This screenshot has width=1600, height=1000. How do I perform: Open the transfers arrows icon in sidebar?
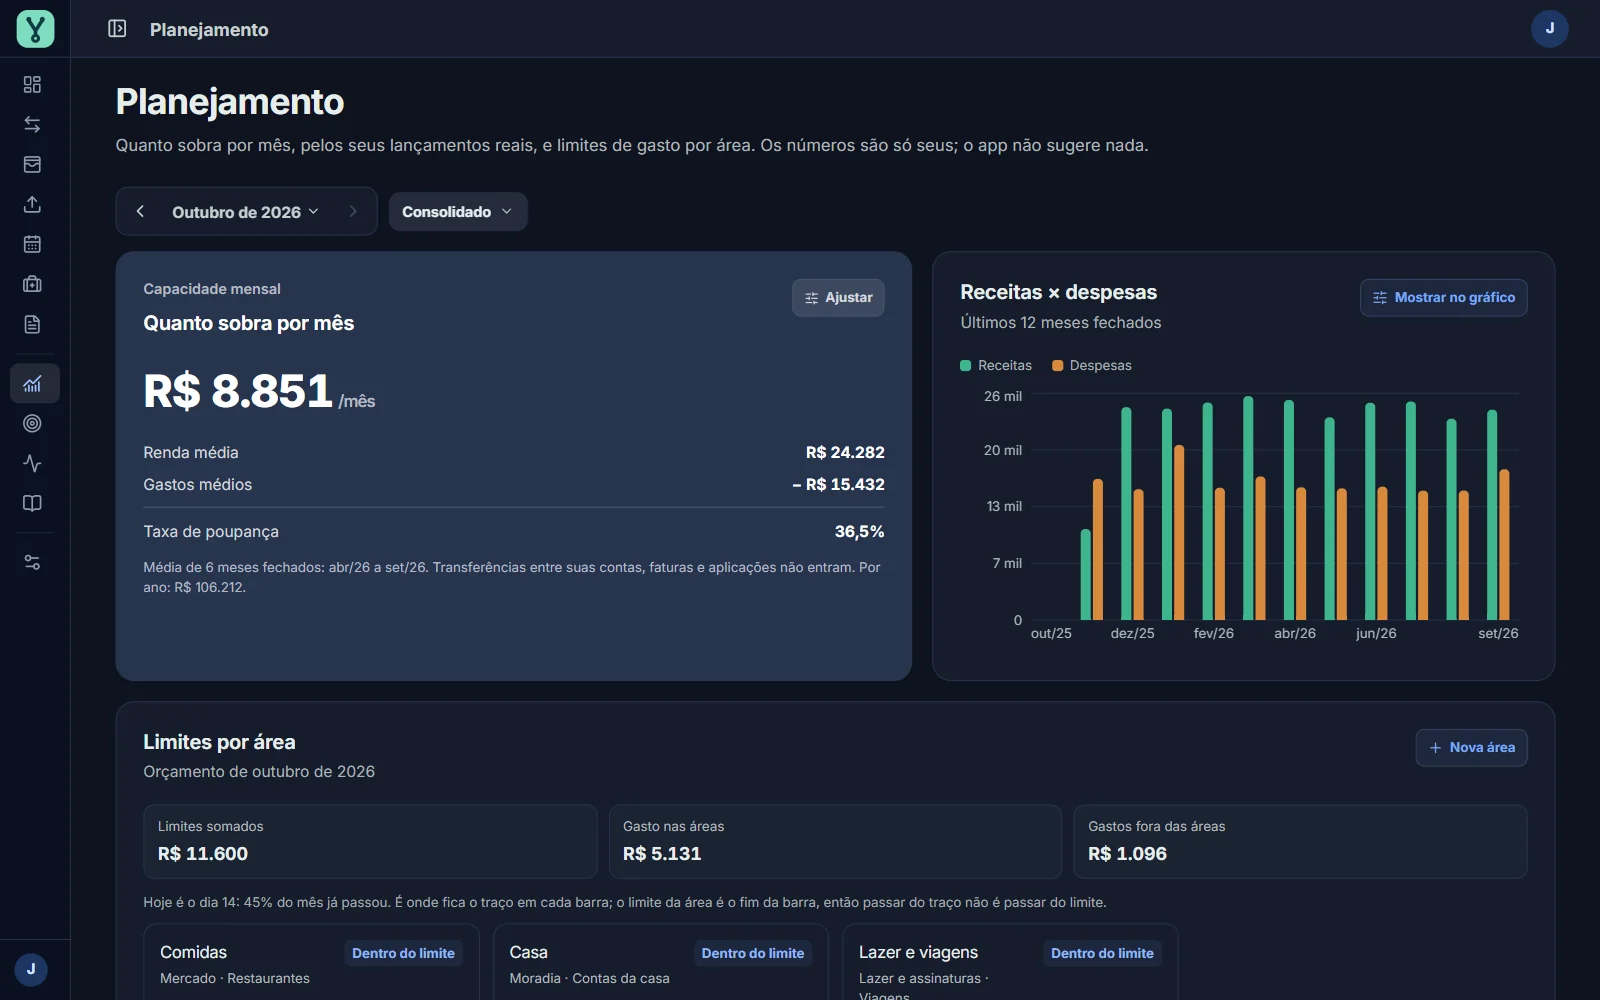click(x=32, y=124)
